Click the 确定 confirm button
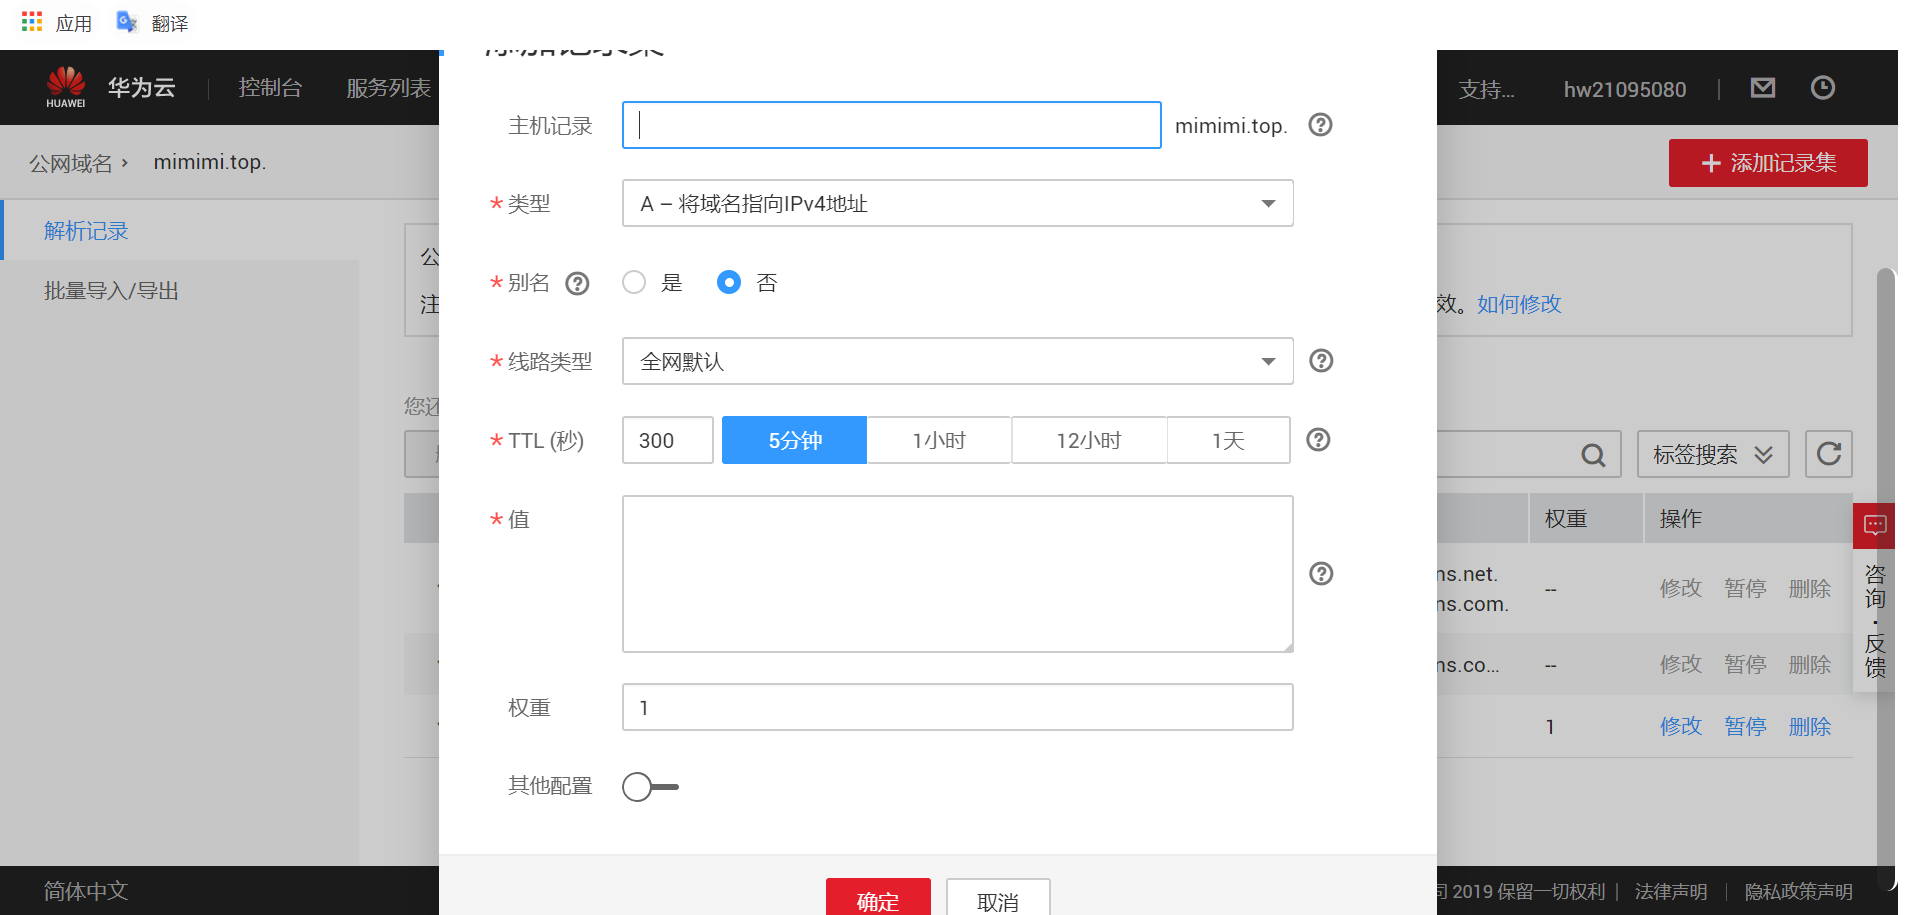The width and height of the screenshot is (1918, 915). 877,899
